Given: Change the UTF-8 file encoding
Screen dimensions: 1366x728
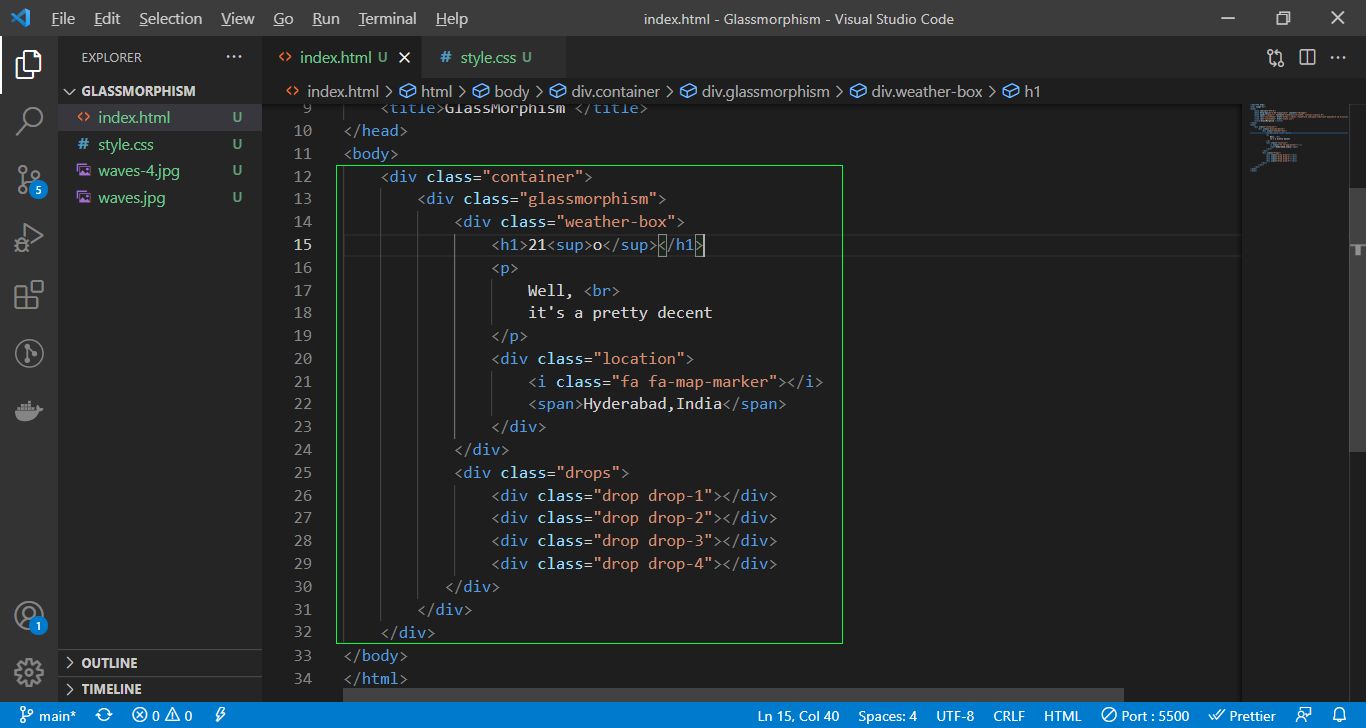Looking at the screenshot, I should coord(955,716).
